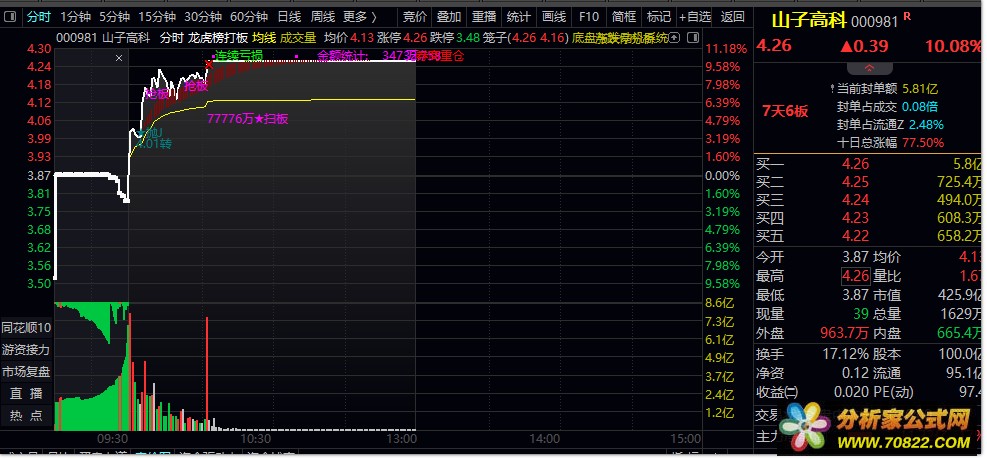Switch to 60分钟 chart period
The image size is (987, 459).
point(249,17)
